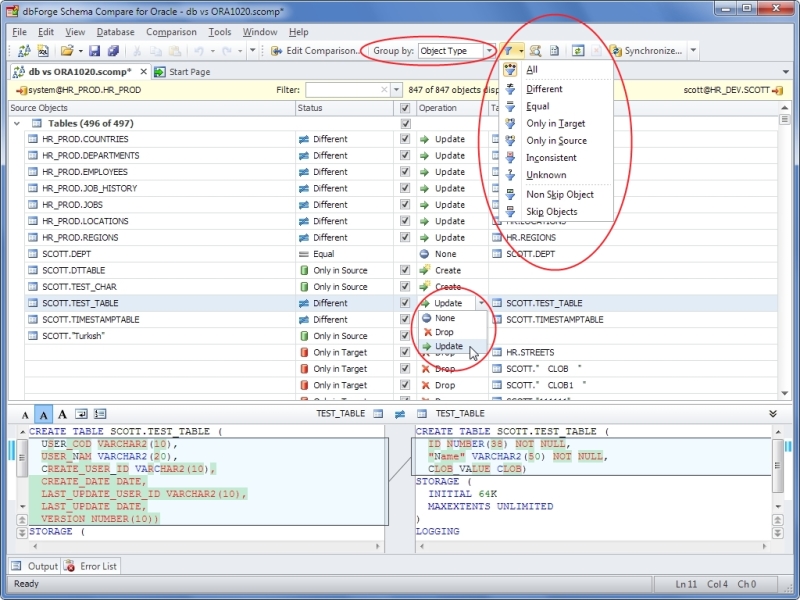This screenshot has width=800, height=600.
Task: Open the File menu
Action: pos(19,32)
